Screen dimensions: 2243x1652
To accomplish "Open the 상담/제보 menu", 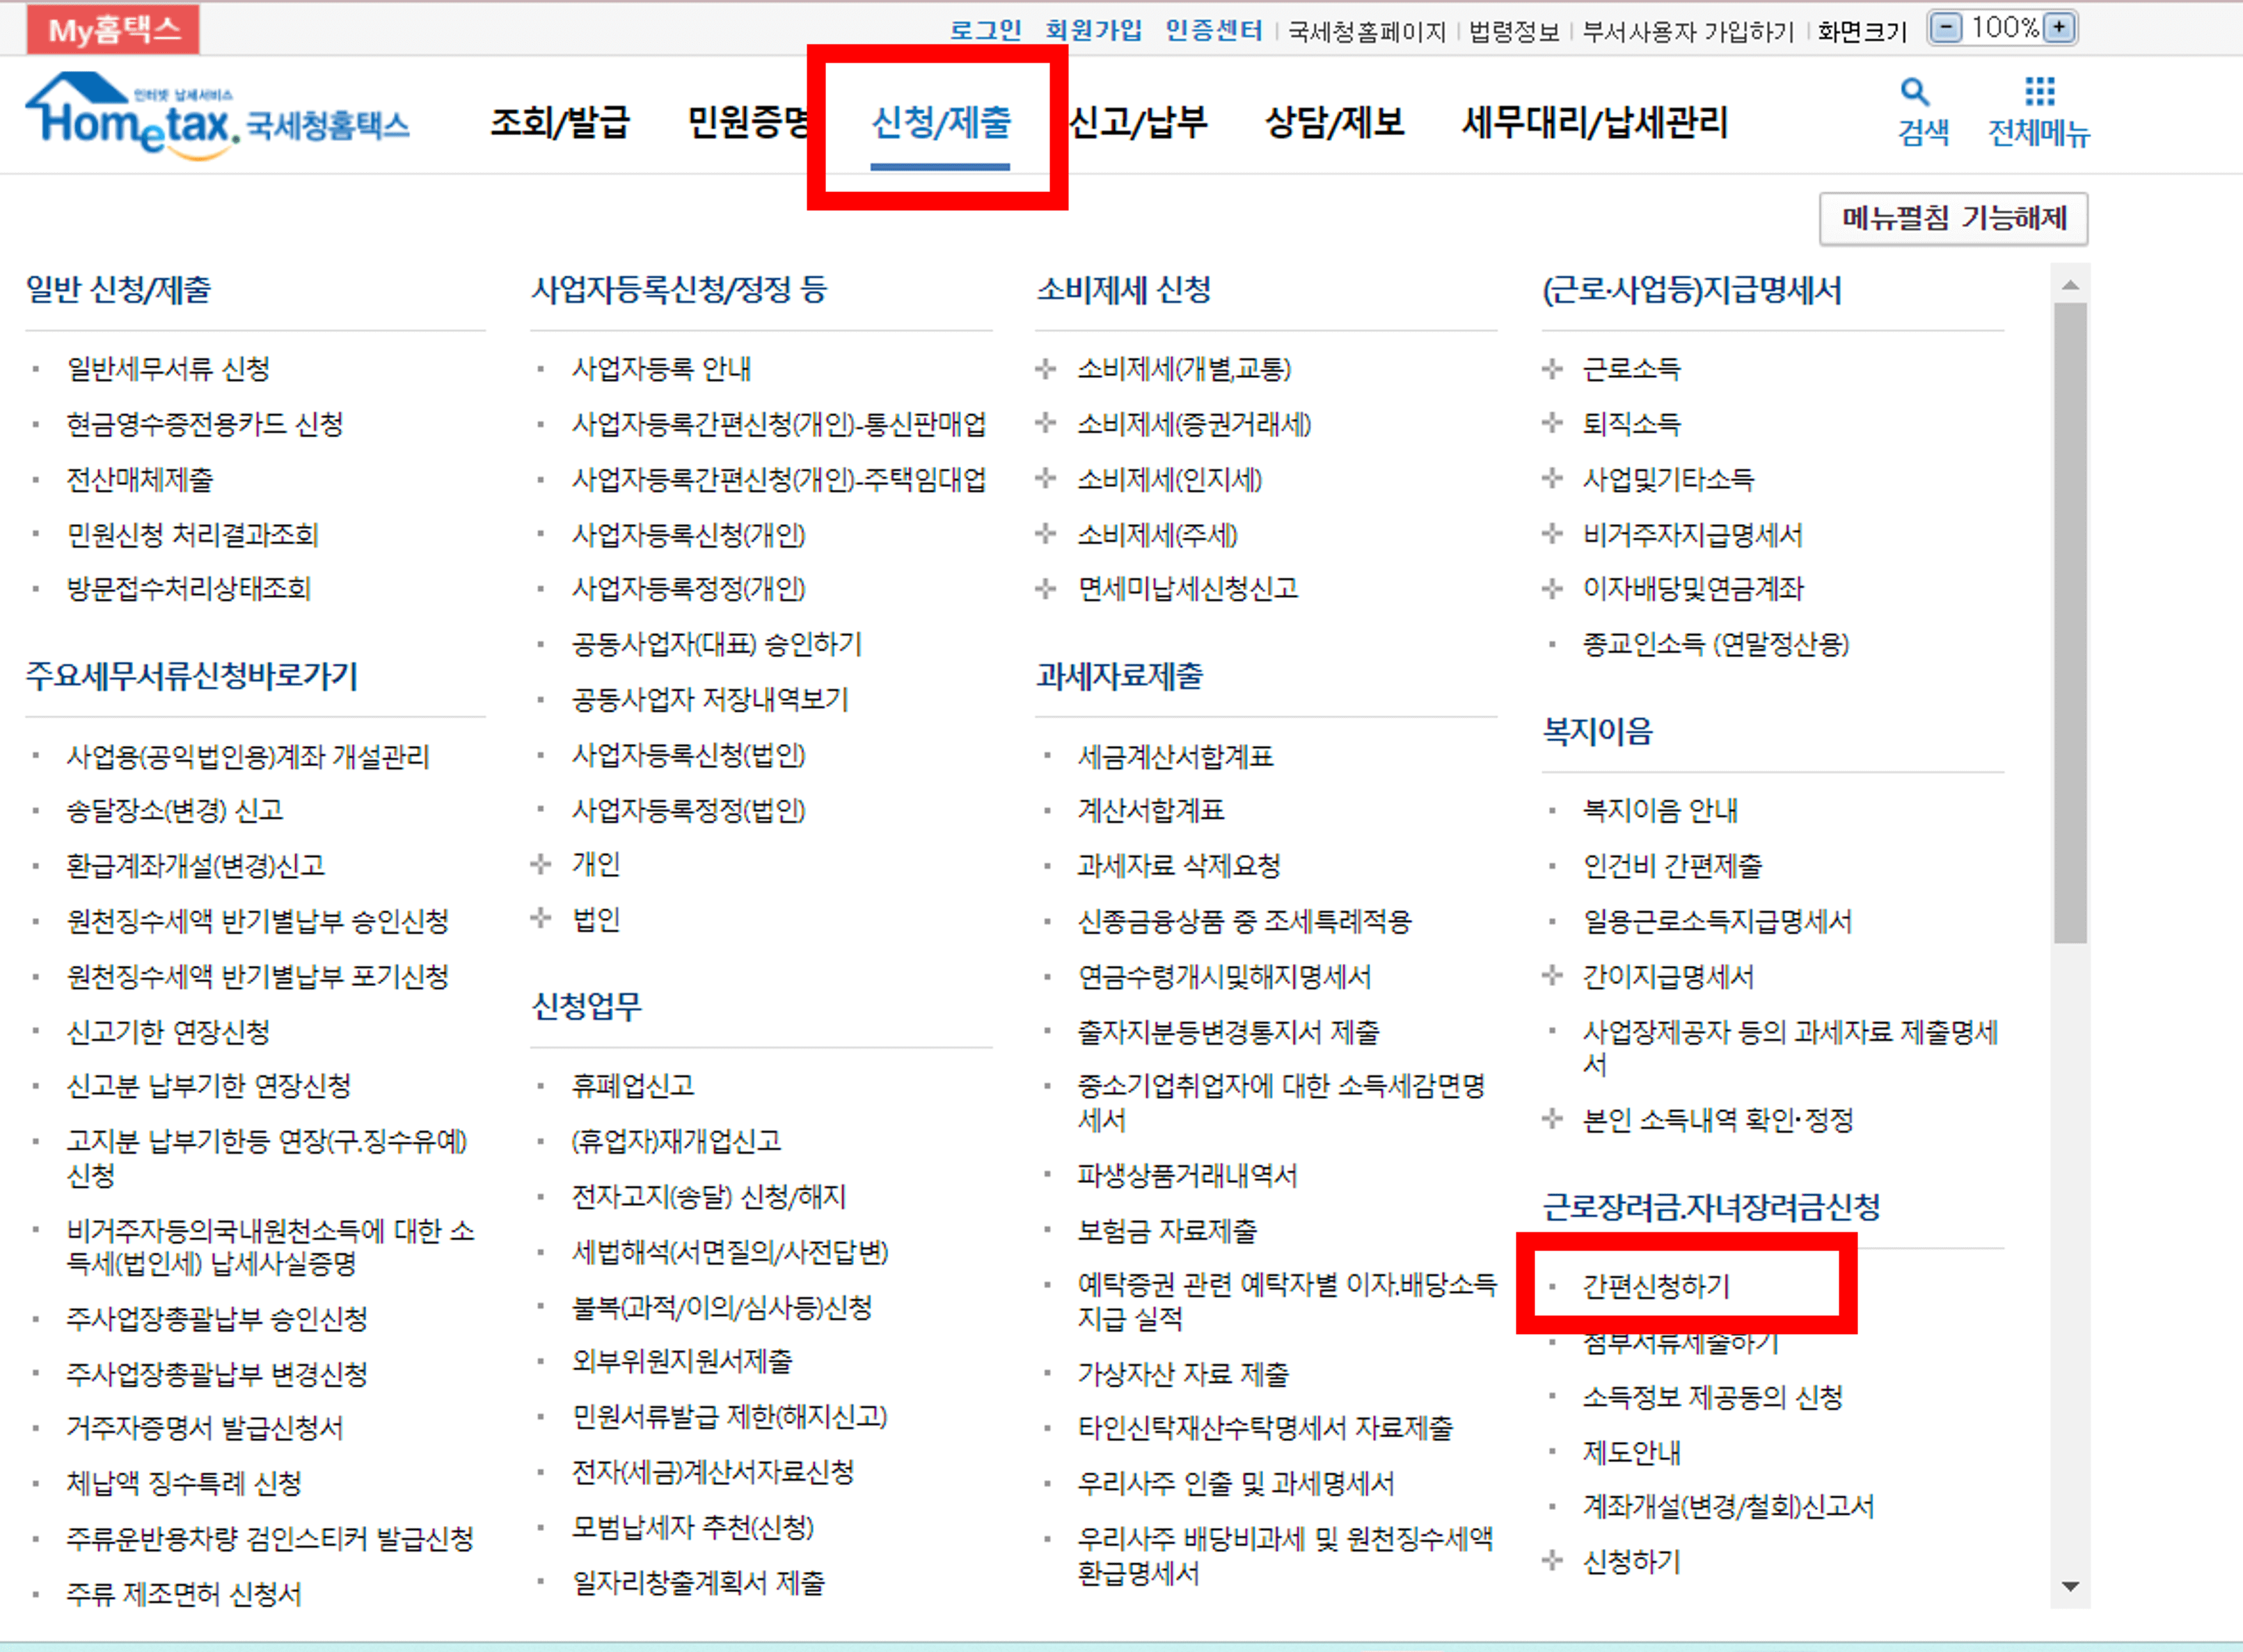I will click(x=1336, y=124).
